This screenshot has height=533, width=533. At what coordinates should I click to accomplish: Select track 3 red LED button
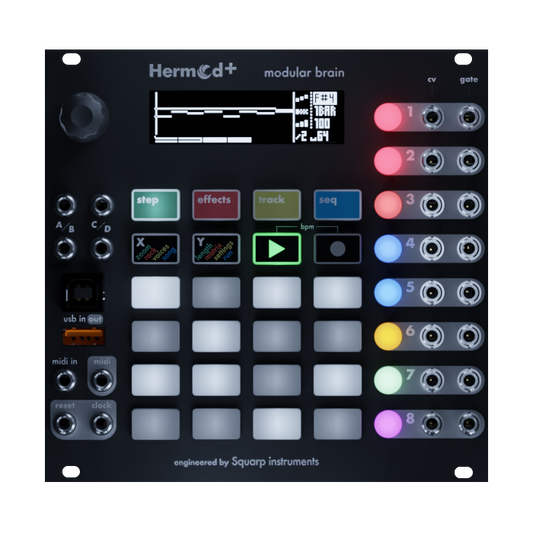388,205
